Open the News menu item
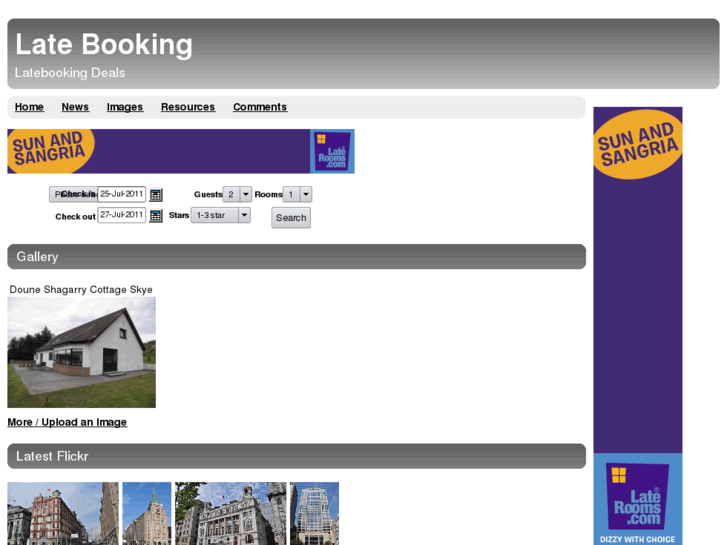The height and width of the screenshot is (545, 727). [x=75, y=107]
